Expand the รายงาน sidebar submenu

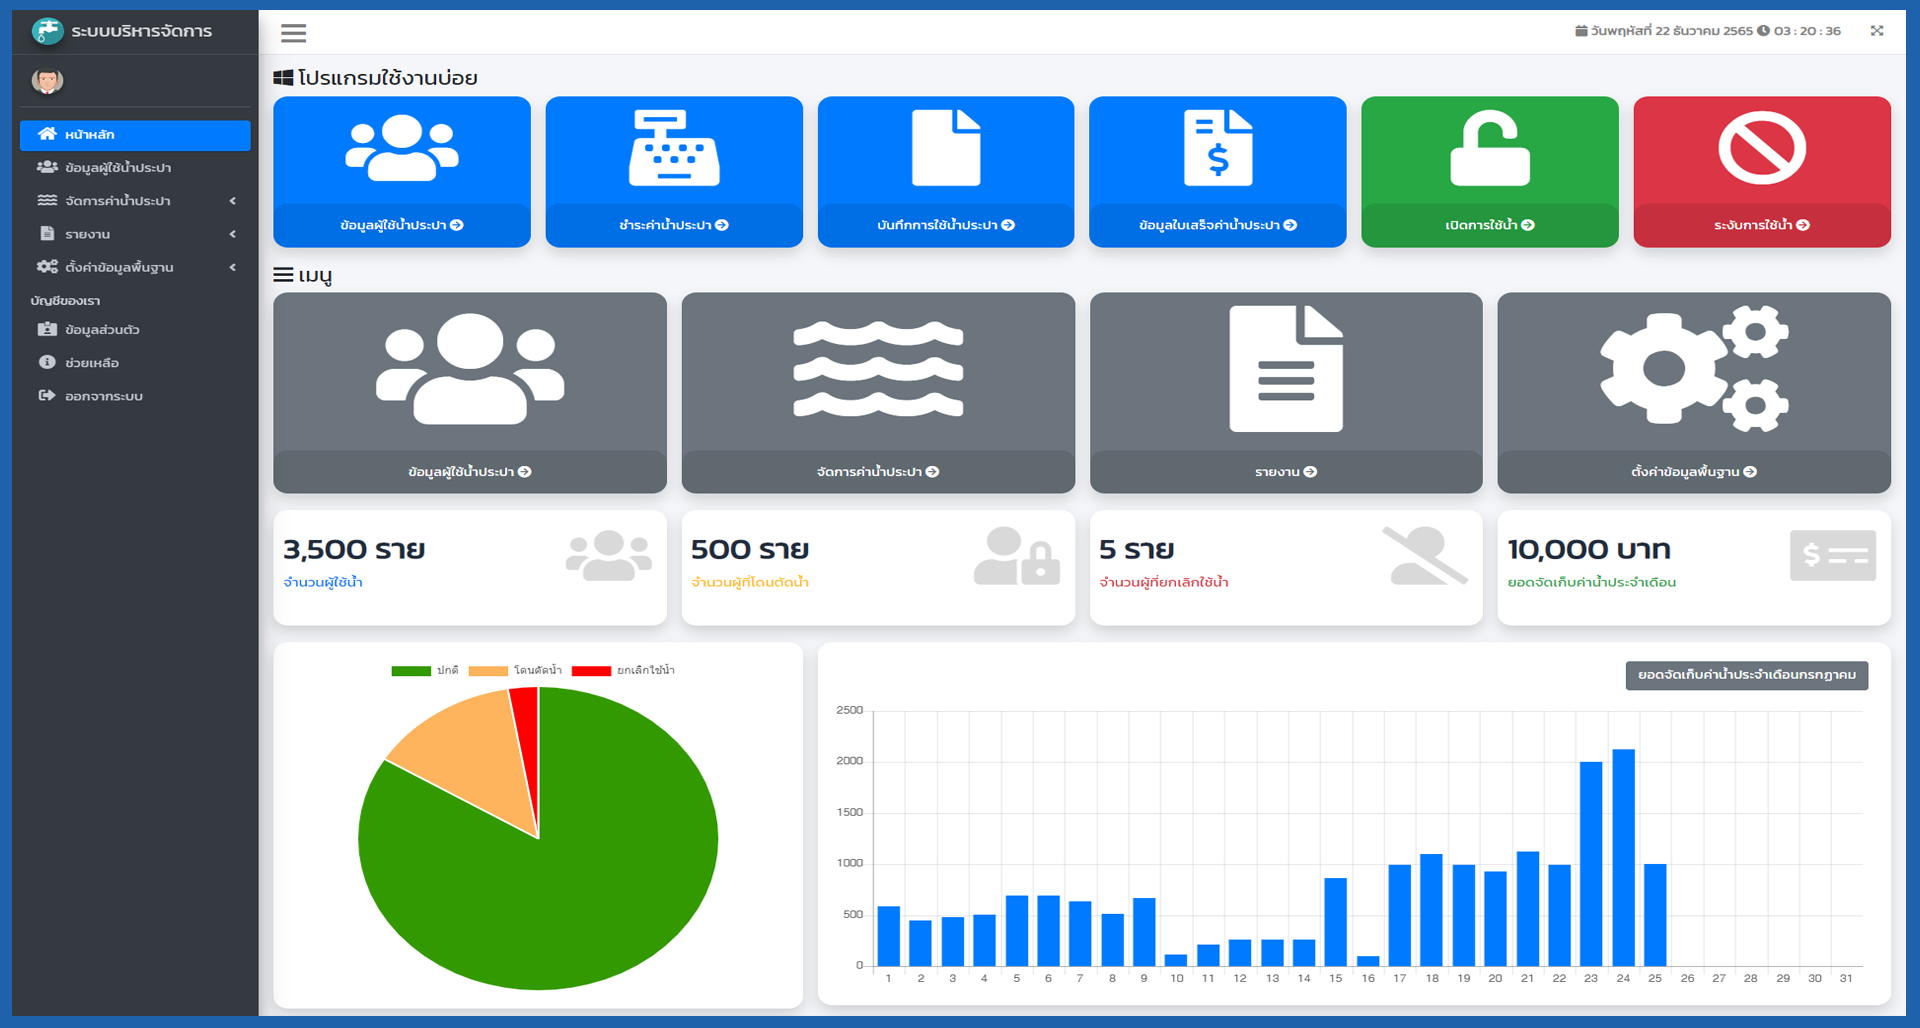(135, 234)
